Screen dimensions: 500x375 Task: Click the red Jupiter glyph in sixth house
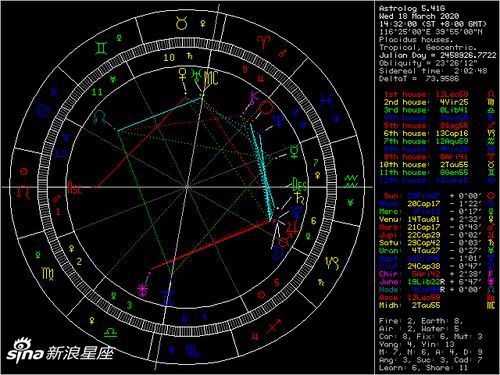[x=293, y=228]
